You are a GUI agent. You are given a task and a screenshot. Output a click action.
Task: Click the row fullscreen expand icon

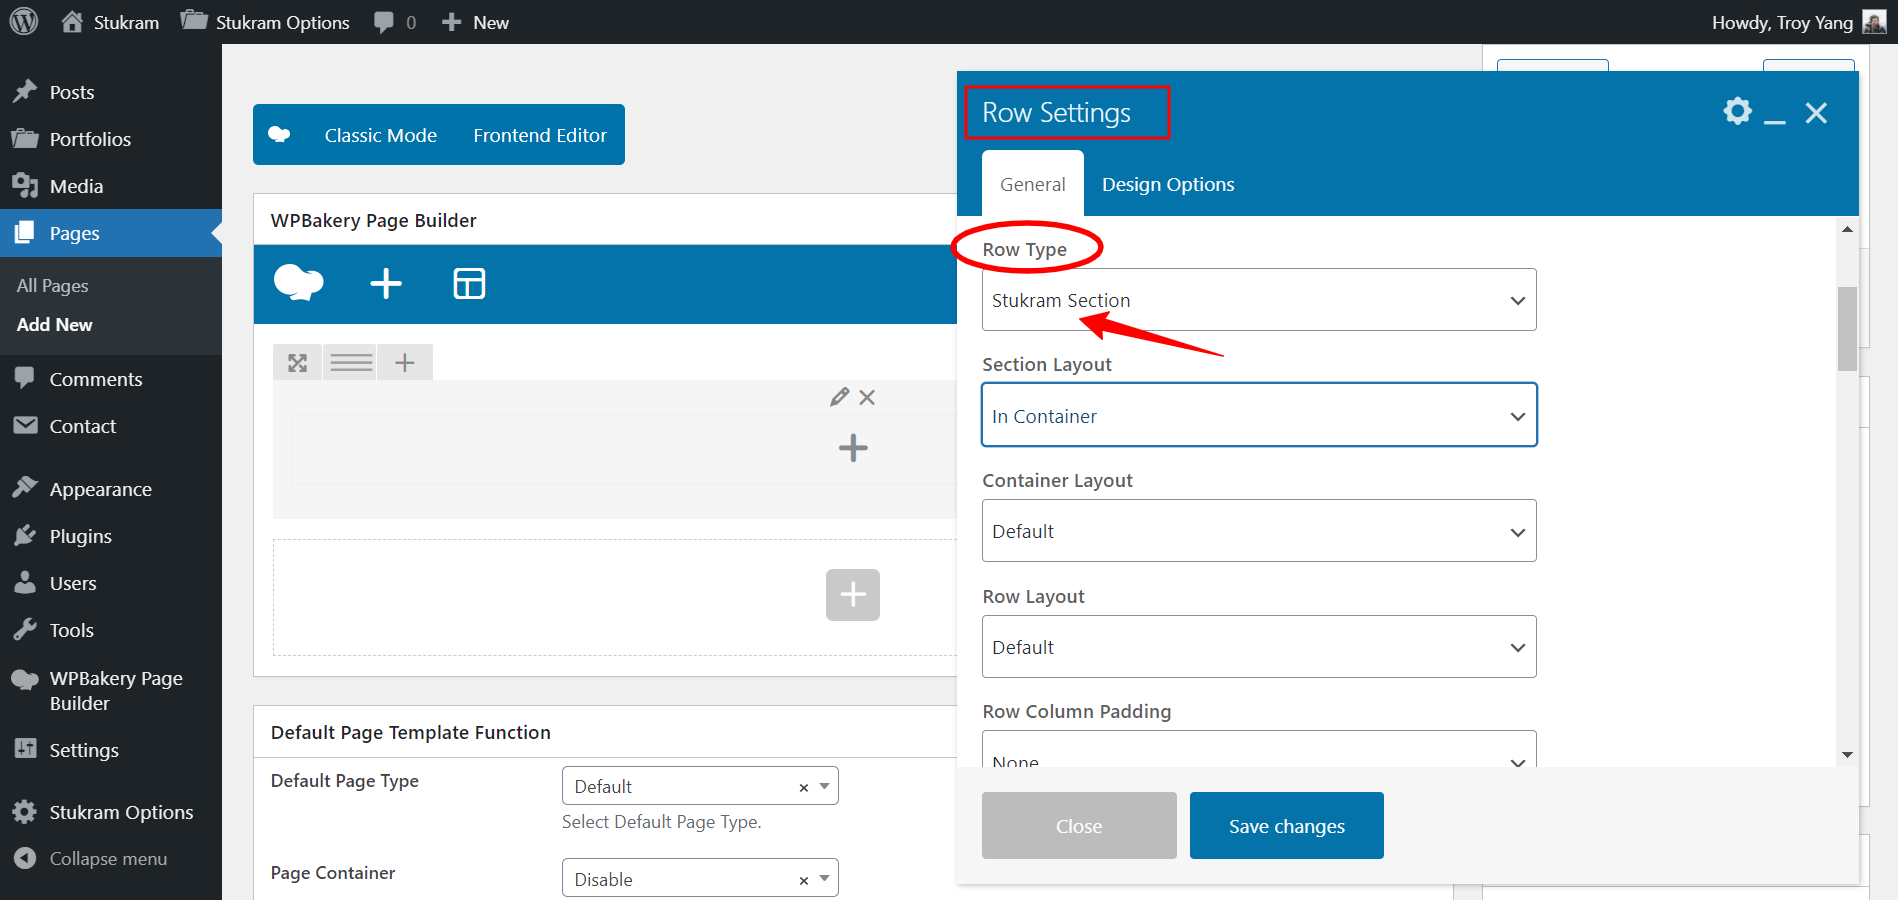tap(298, 363)
